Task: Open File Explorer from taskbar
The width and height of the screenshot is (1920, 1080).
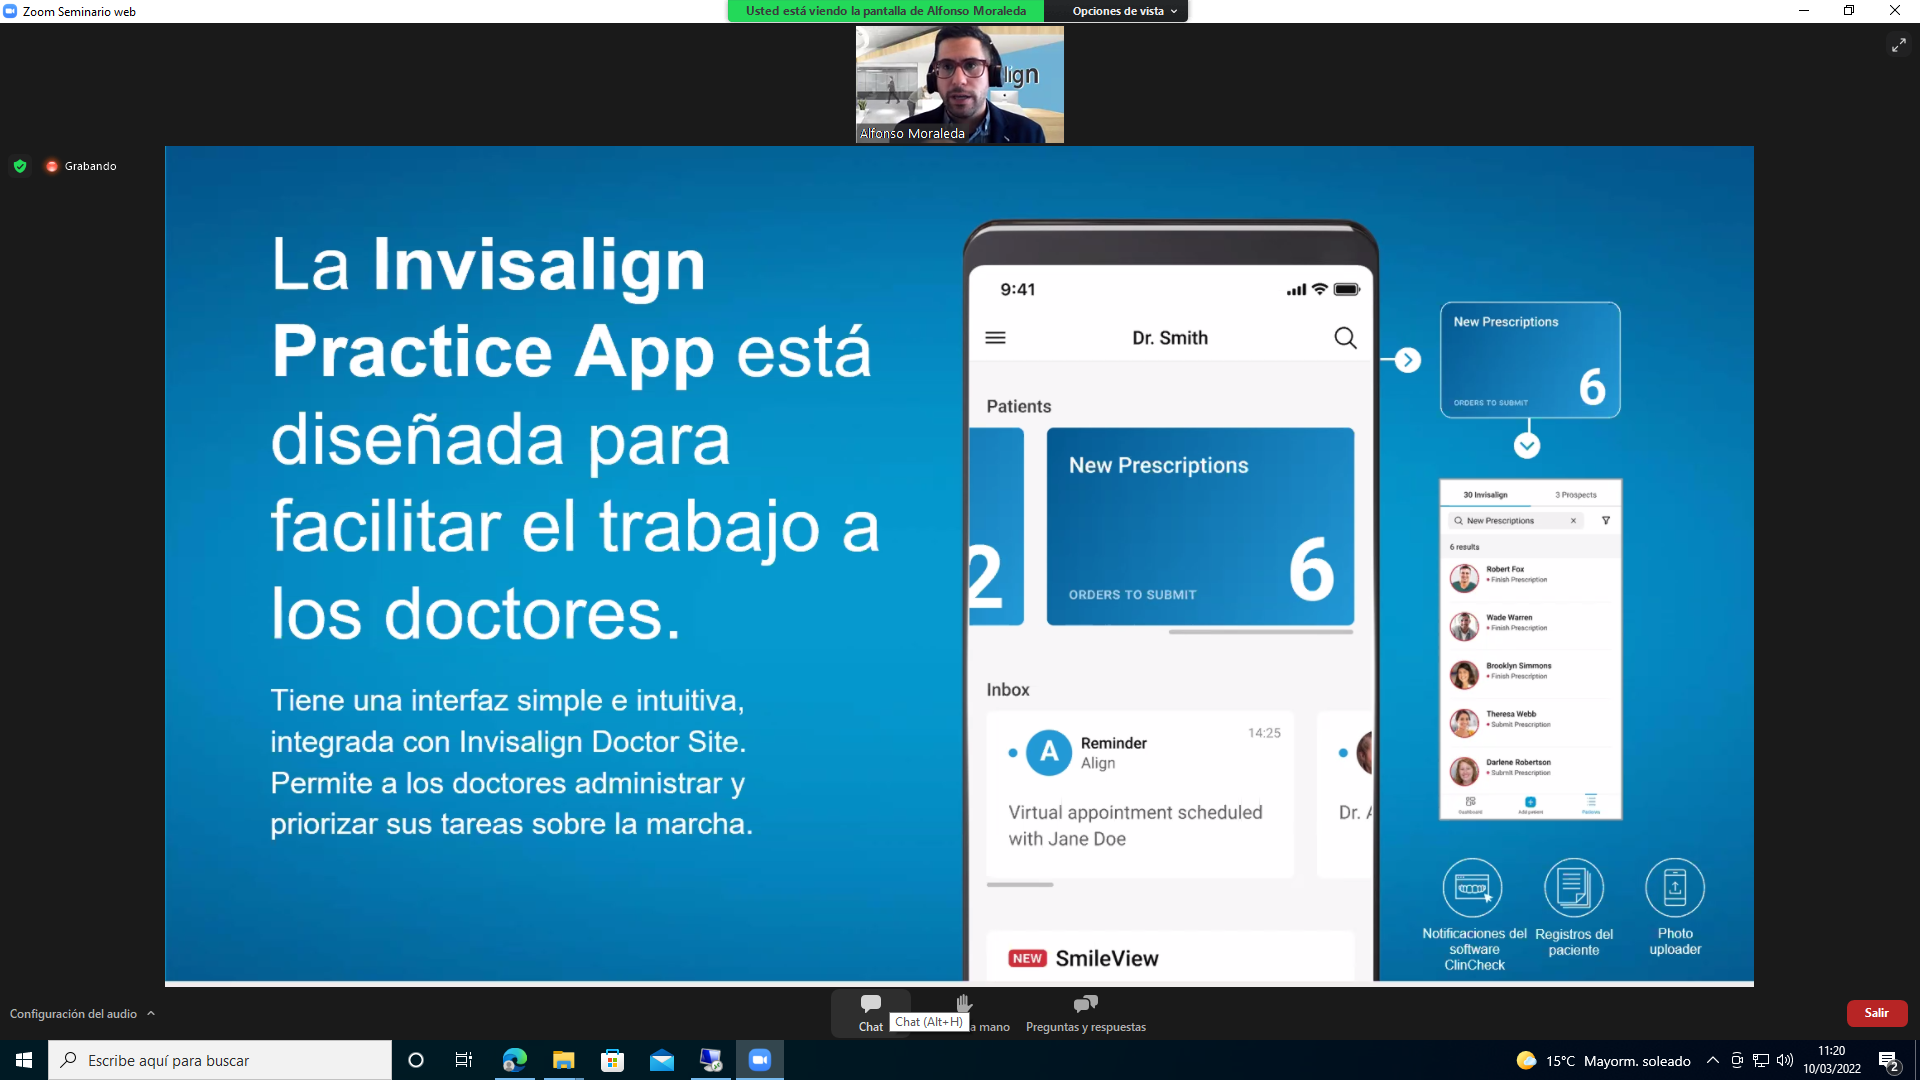Action: [x=564, y=1060]
